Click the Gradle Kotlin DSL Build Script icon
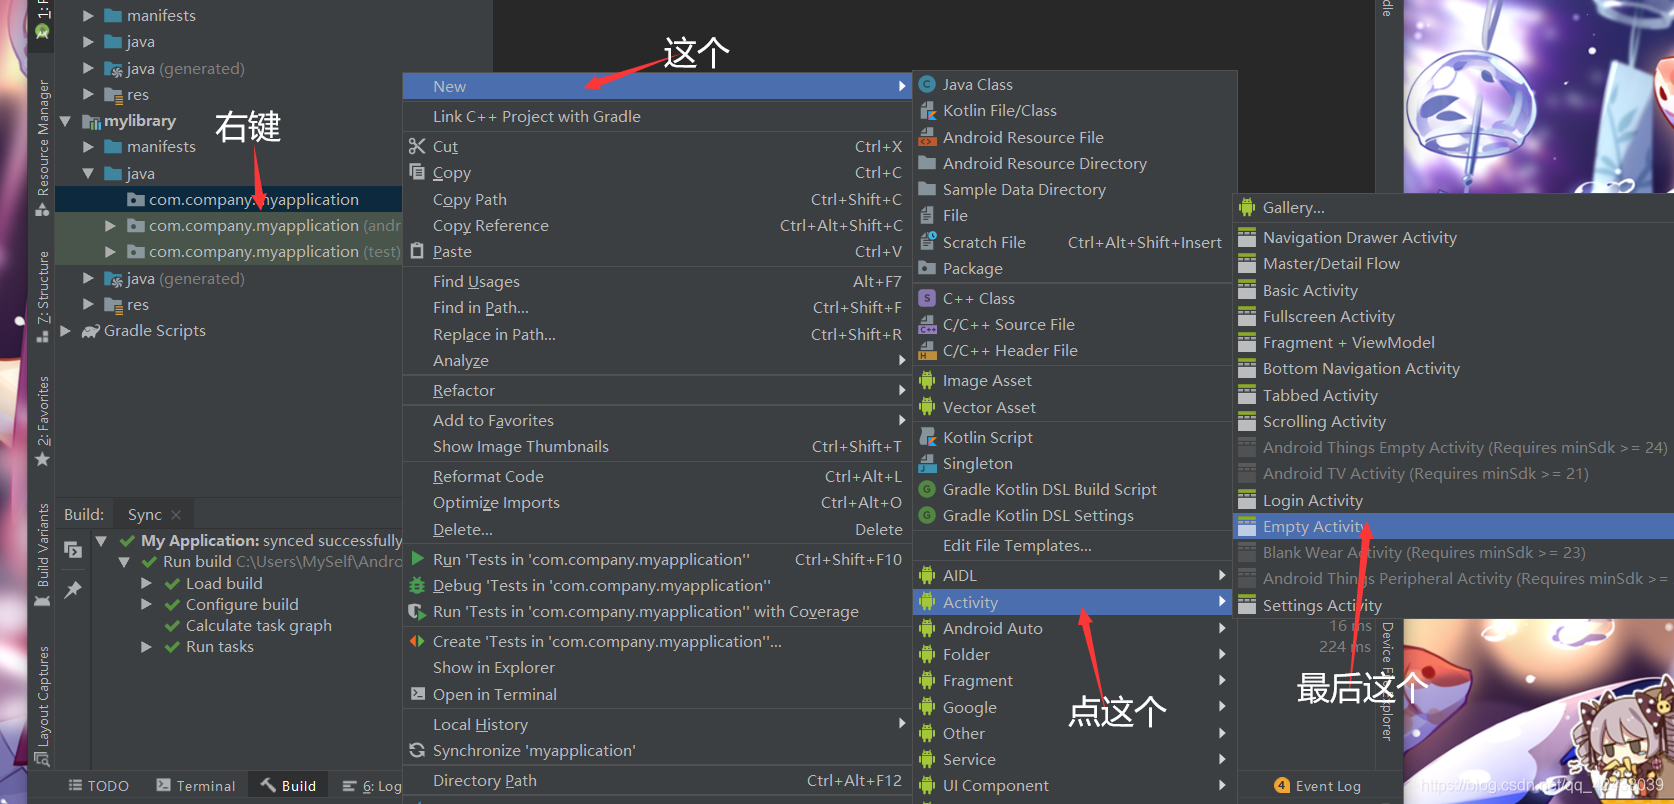1674x804 pixels. (x=927, y=489)
